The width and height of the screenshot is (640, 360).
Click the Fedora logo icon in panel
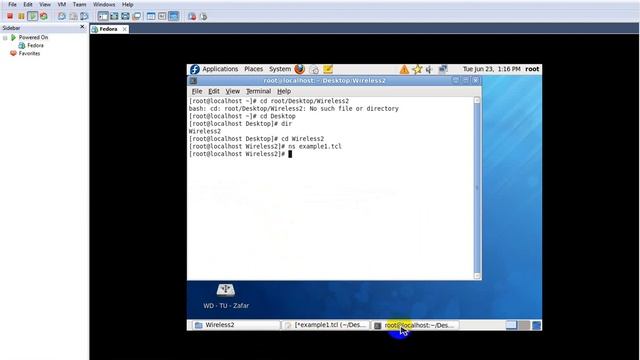(x=195, y=69)
